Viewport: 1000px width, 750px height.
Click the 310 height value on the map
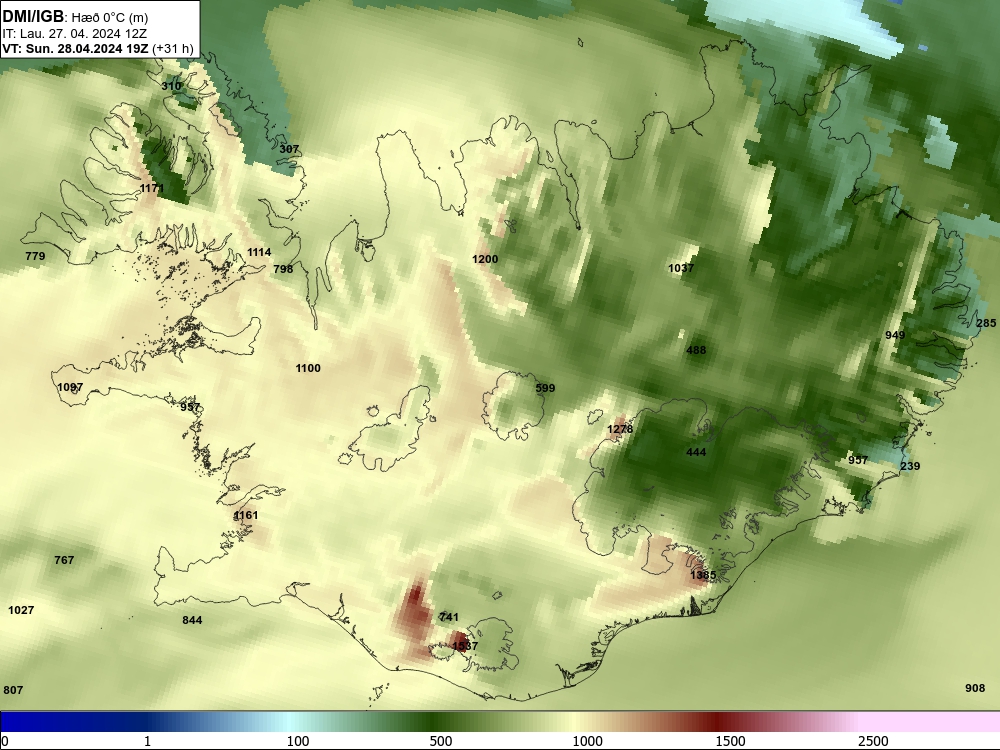point(171,86)
